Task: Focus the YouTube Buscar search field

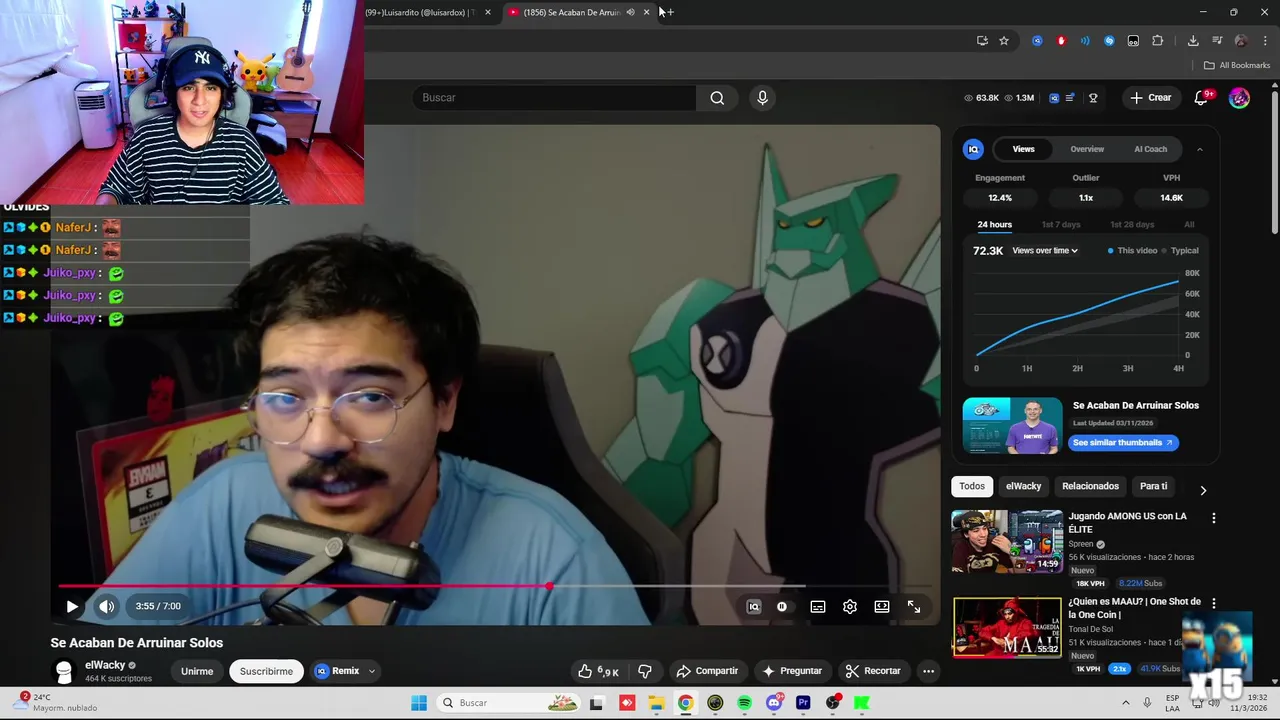Action: click(554, 97)
